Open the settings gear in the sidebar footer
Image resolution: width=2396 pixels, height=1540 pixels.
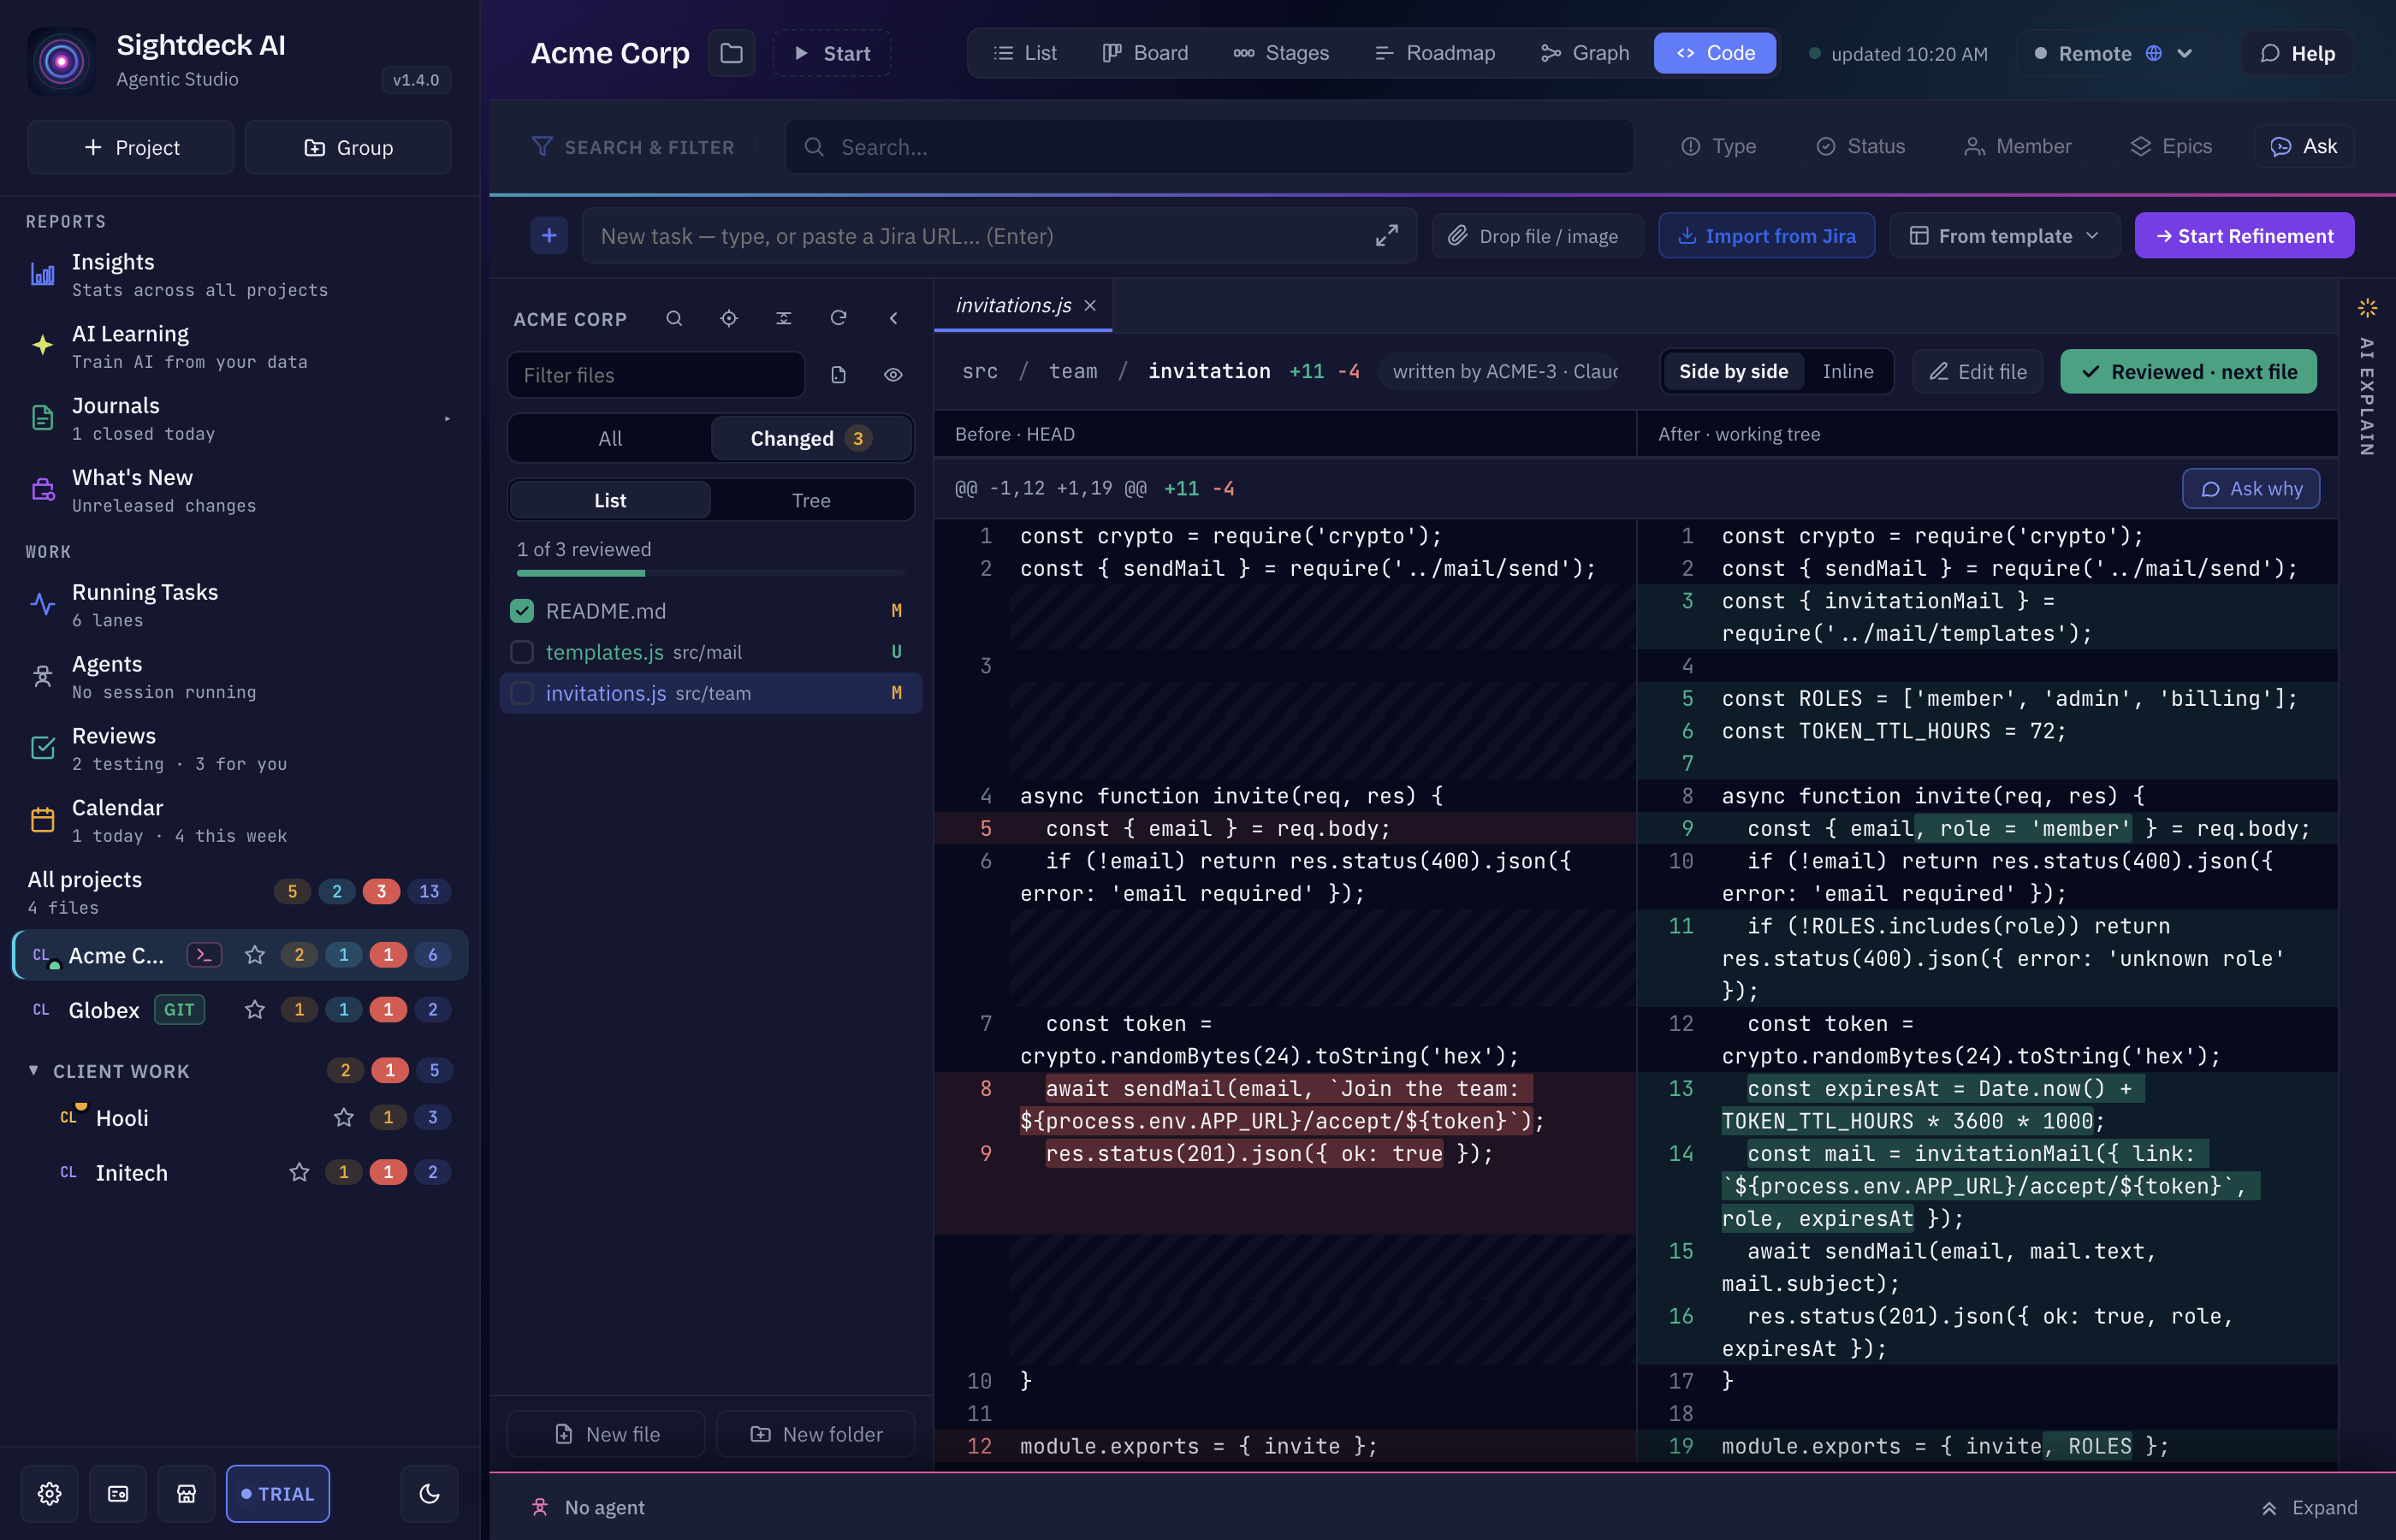49,1493
